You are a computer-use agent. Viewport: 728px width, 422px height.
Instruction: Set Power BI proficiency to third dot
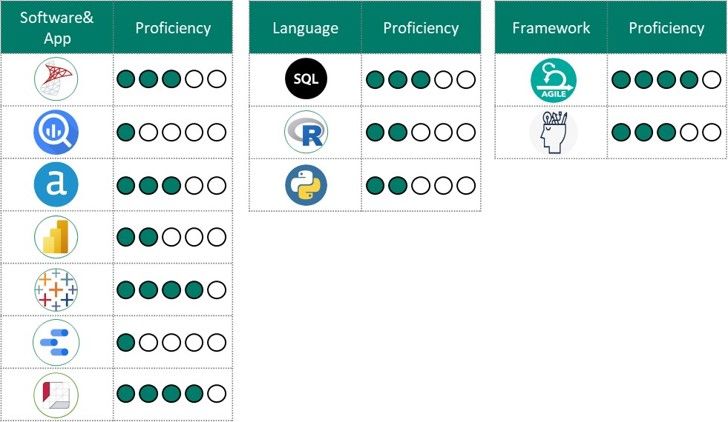172,238
